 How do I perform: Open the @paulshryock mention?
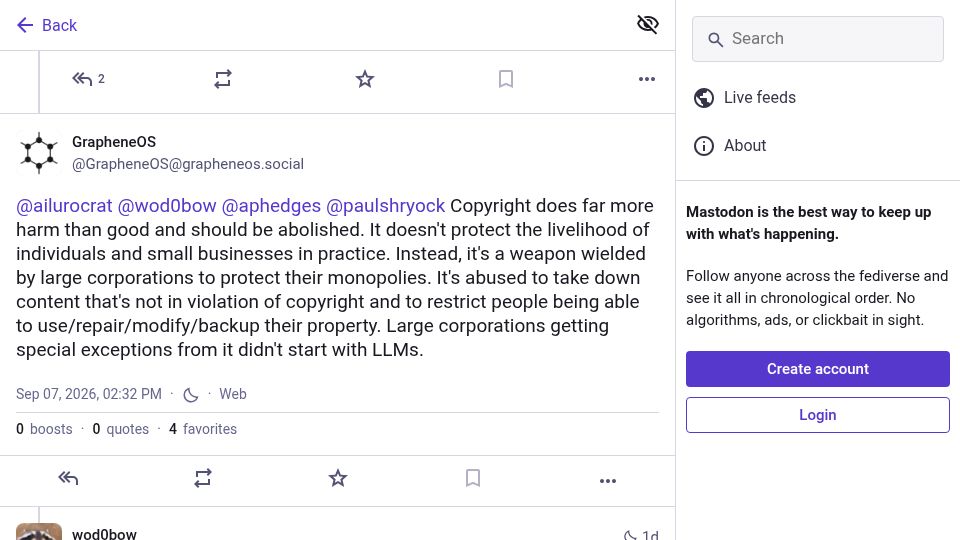(386, 206)
